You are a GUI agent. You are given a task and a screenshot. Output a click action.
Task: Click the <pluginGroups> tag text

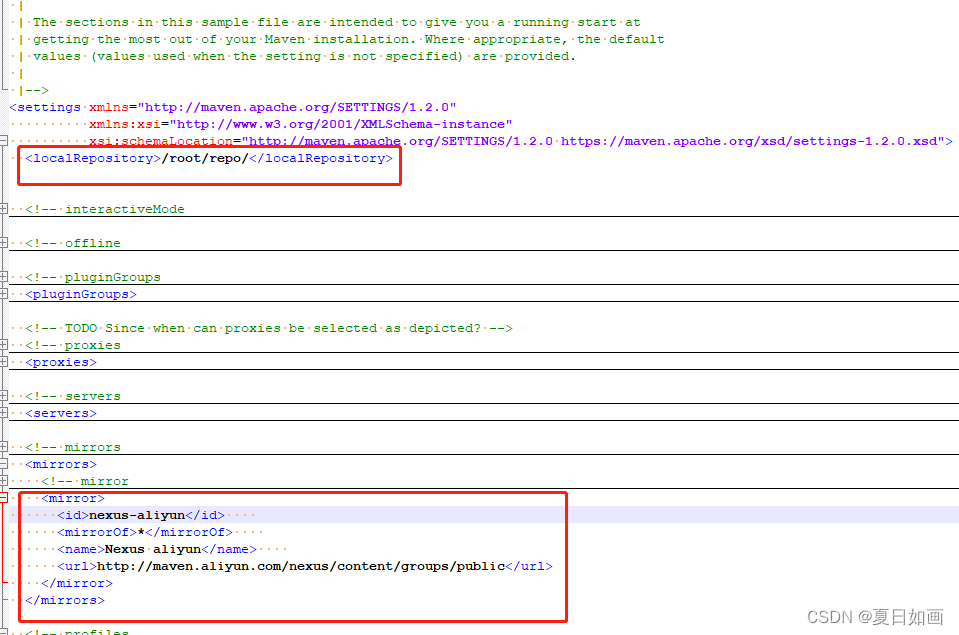[x=81, y=294]
